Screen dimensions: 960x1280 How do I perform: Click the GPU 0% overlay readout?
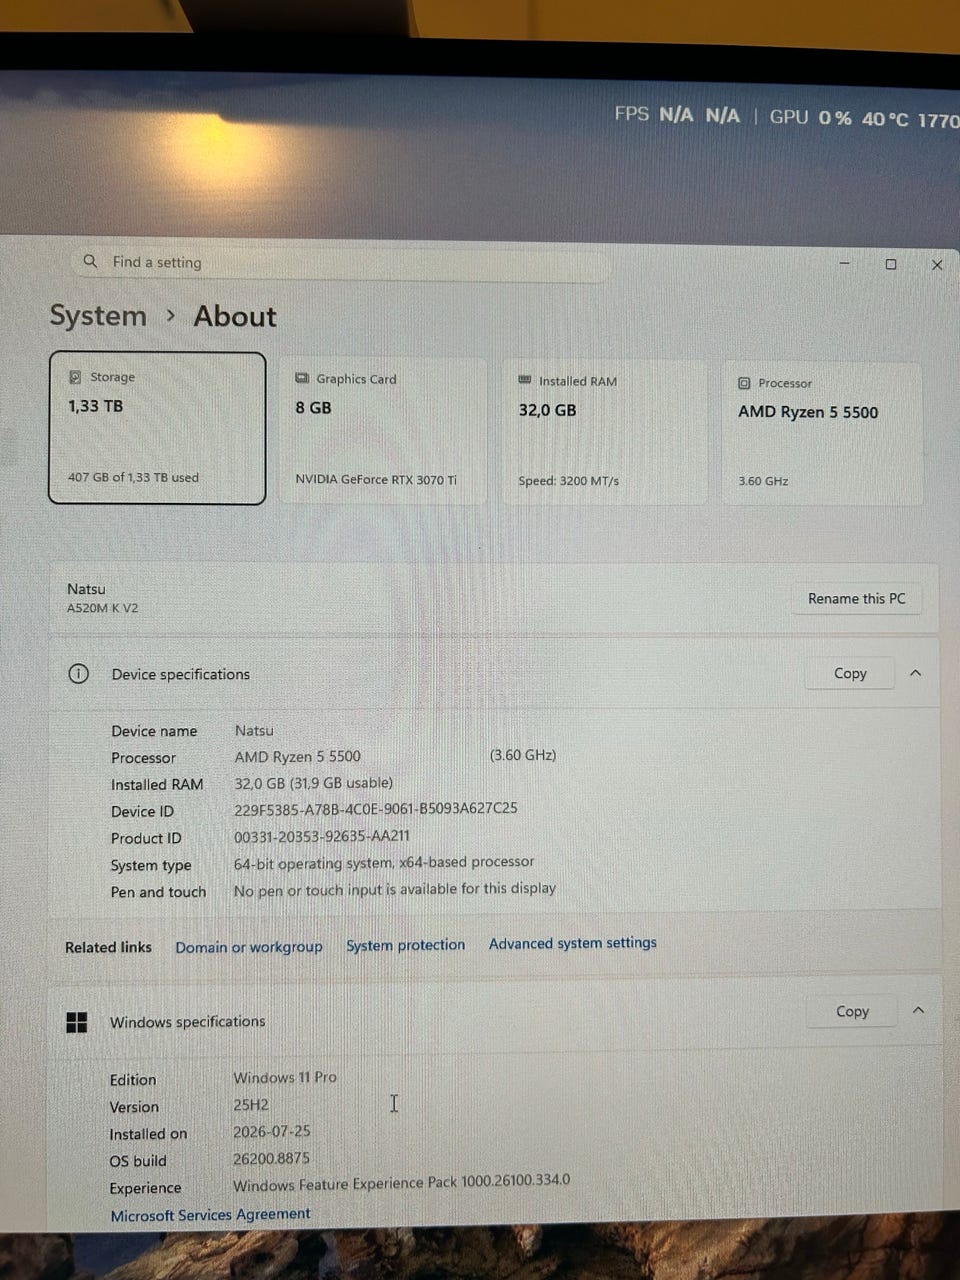(x=810, y=117)
